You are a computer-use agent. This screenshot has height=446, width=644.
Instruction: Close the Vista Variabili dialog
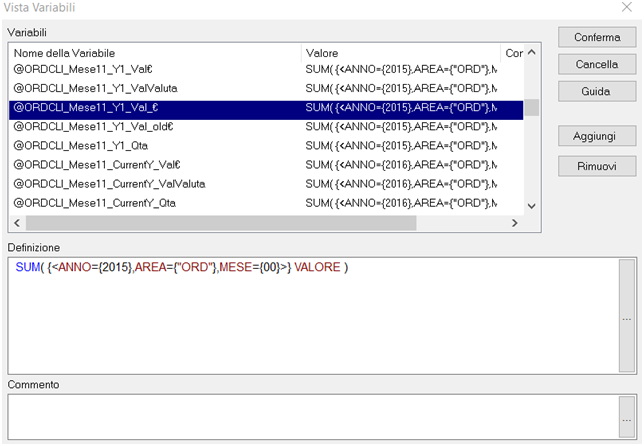(627, 7)
